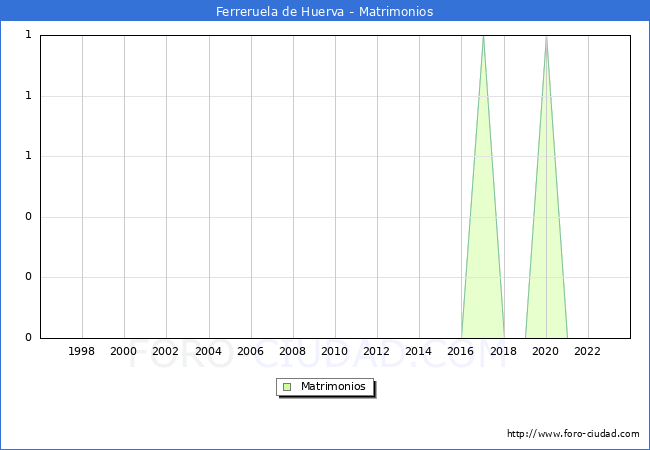Click the 2016 x-axis label
Viewport: 650px width, 450px height.
point(461,351)
